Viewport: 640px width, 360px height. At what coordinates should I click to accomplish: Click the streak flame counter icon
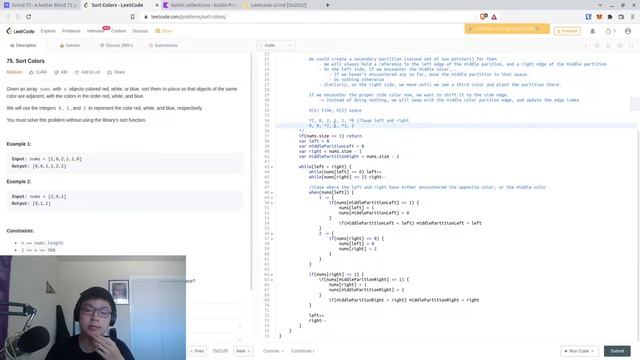point(611,31)
